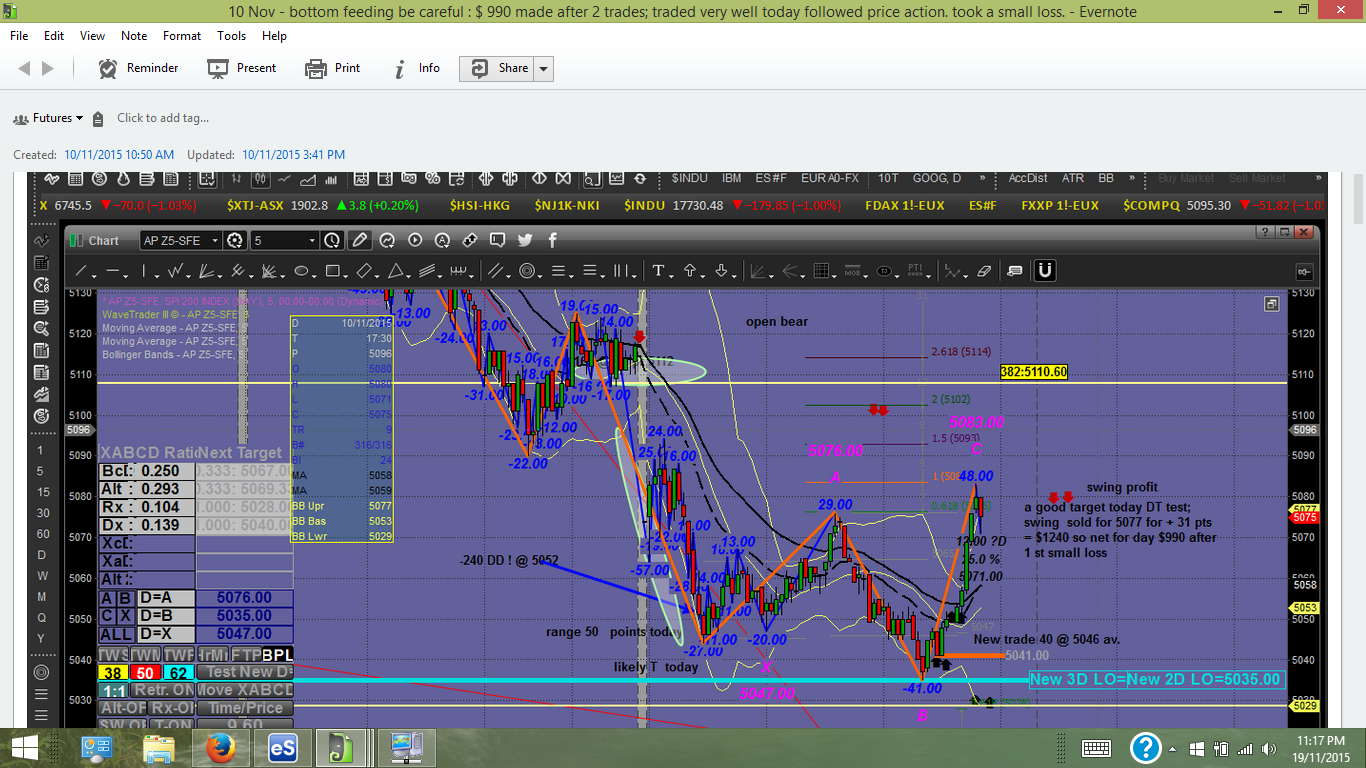Viewport: 1366px width, 768px height.
Task: Click the speech bubble icon in chart title bar
Action: (x=496, y=240)
